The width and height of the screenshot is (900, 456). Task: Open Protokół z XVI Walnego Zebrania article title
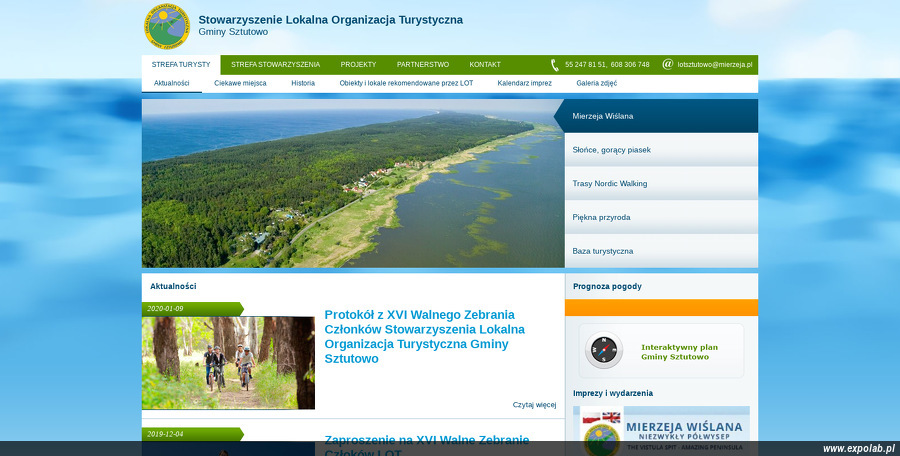click(425, 337)
